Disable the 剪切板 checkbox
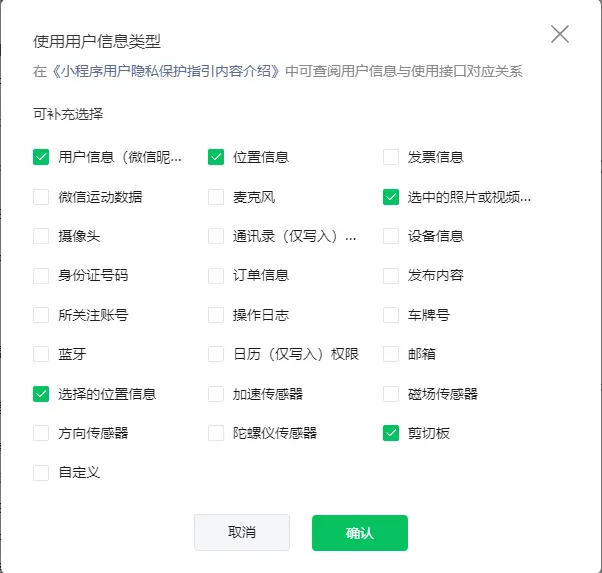Viewport: 602px width, 573px height. [391, 433]
